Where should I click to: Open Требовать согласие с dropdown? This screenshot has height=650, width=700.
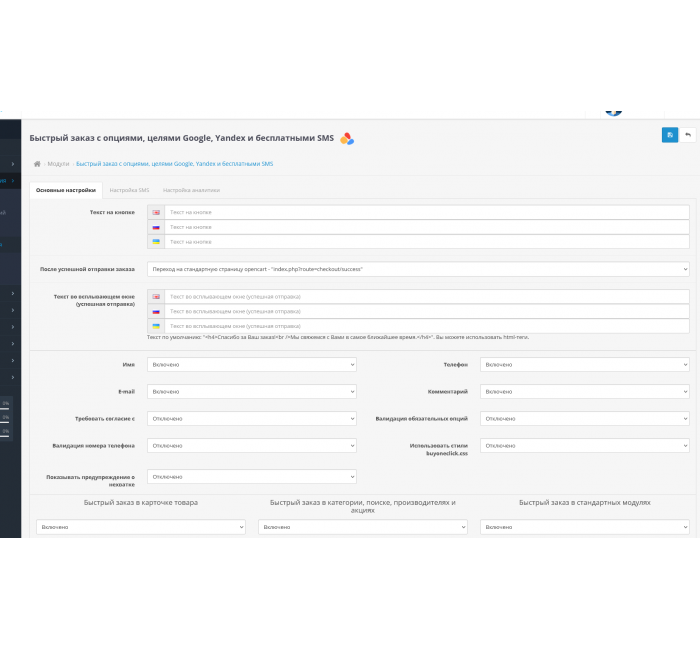point(252,419)
